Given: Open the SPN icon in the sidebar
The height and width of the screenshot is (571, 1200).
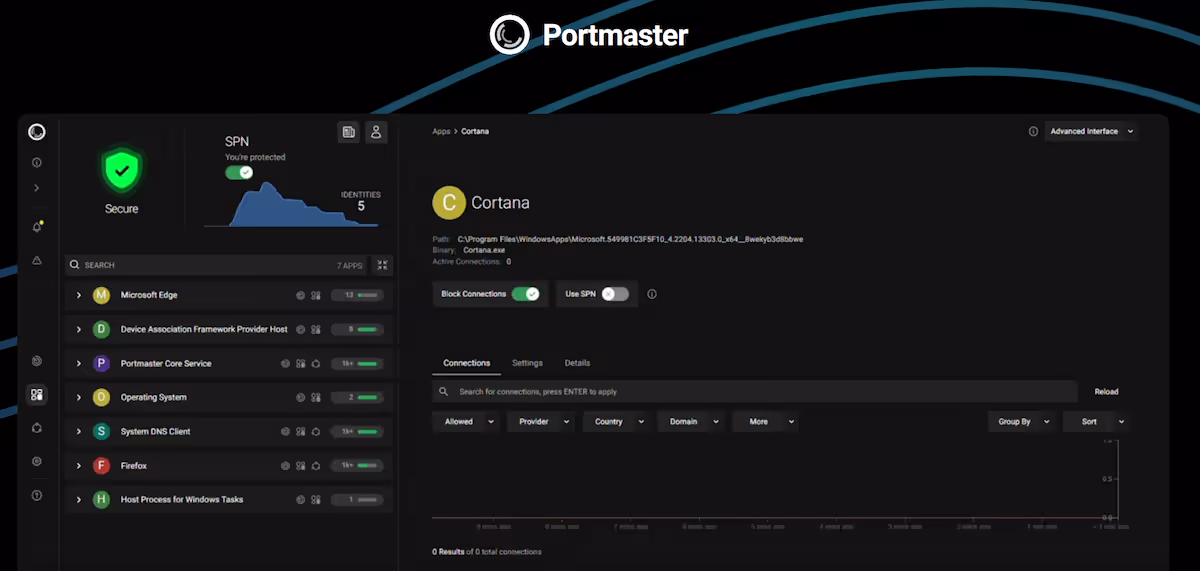Looking at the screenshot, I should [x=37, y=428].
